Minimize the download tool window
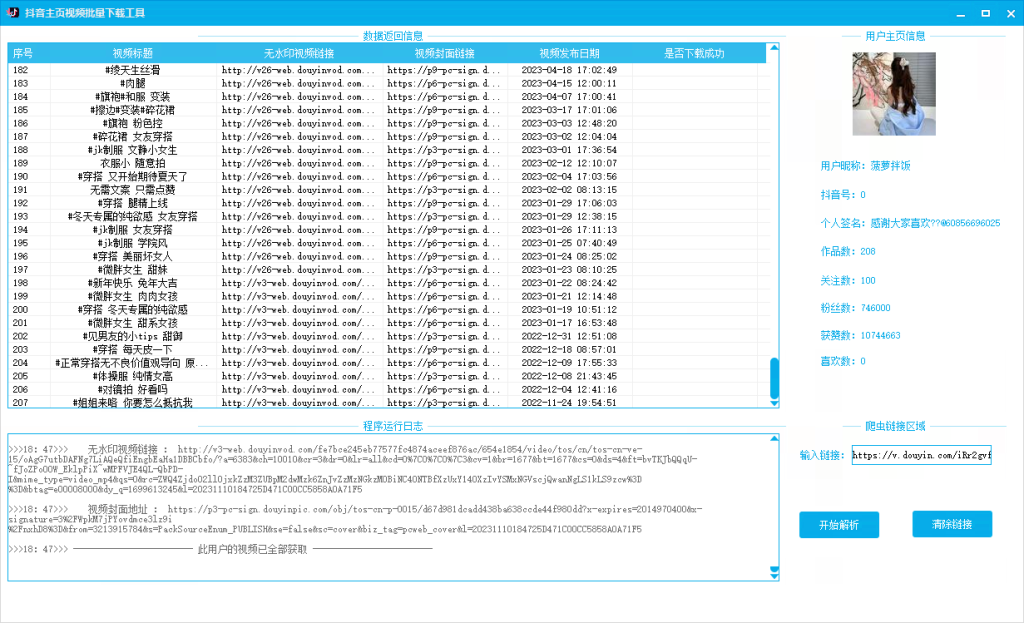Image resolution: width=1024 pixels, height=623 pixels. (x=958, y=13)
